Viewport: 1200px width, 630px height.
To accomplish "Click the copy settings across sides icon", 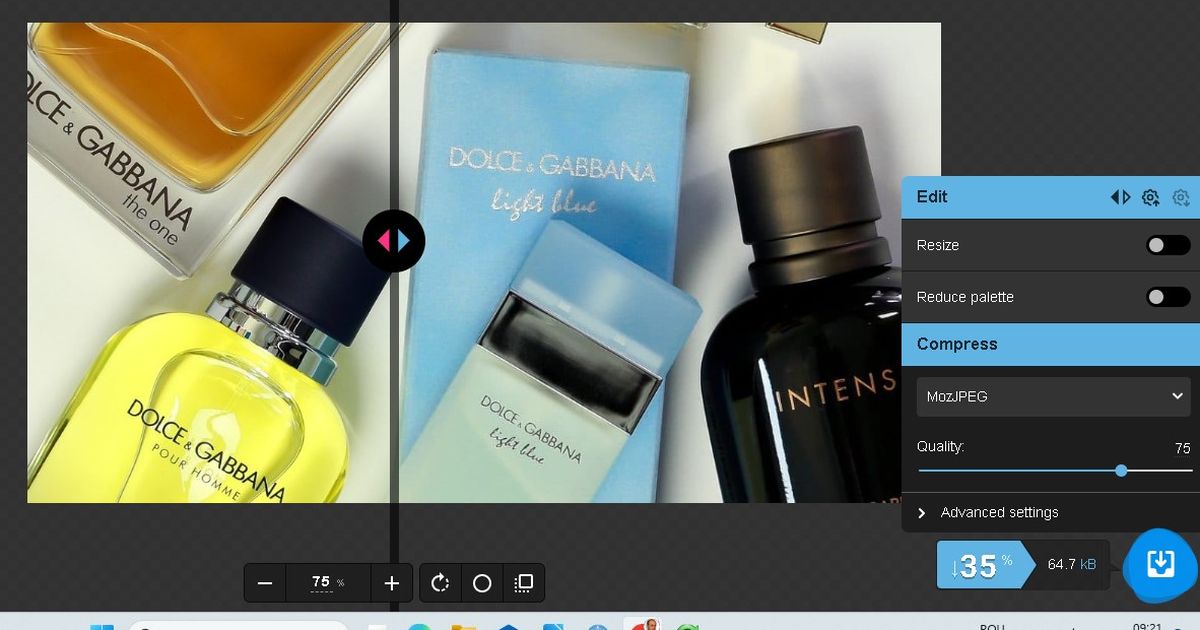I will point(1120,197).
